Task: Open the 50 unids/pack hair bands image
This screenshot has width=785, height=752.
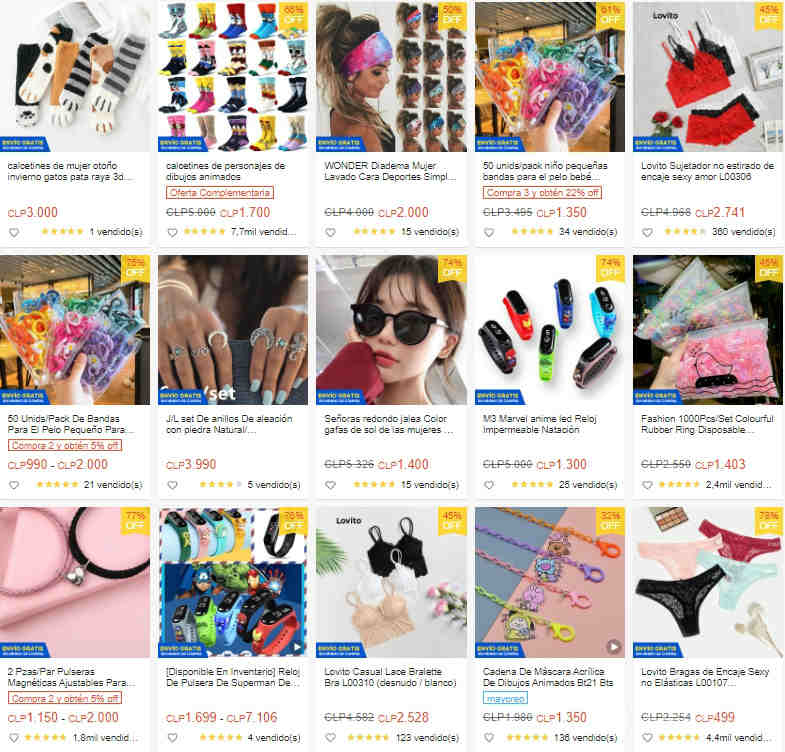Action: click(550, 77)
